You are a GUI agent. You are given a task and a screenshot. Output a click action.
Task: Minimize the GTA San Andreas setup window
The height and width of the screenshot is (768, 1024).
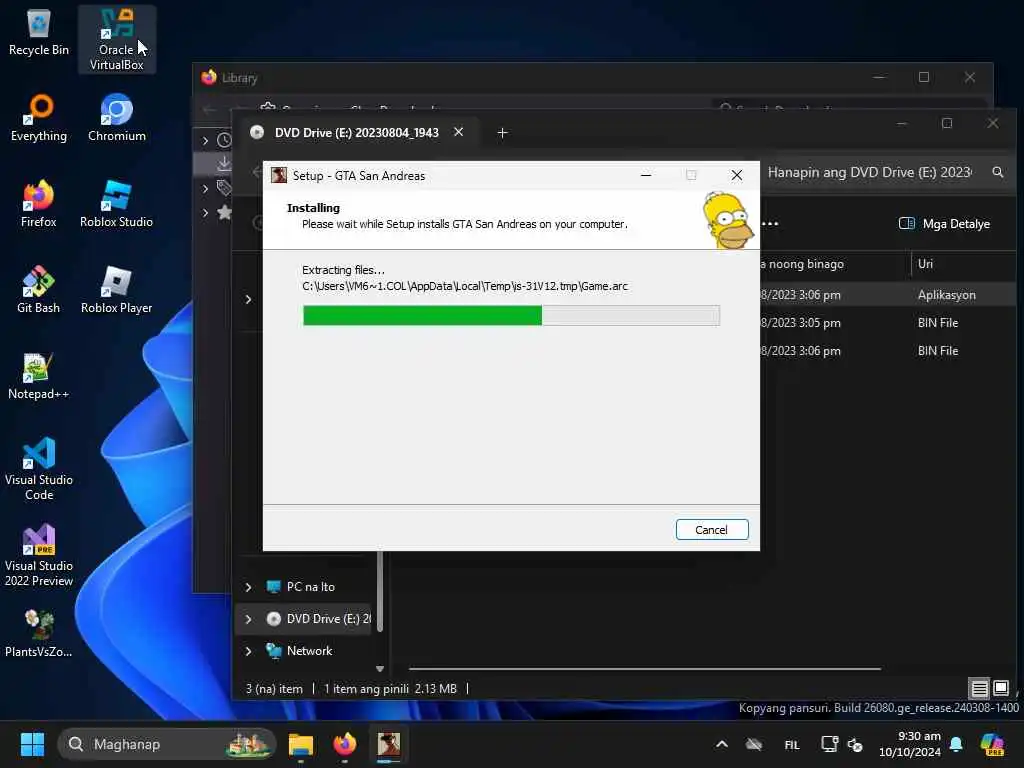point(645,176)
